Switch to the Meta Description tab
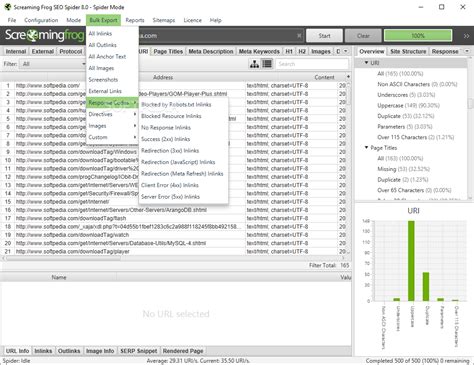Viewport: 474px width, 365px height. tap(211, 51)
